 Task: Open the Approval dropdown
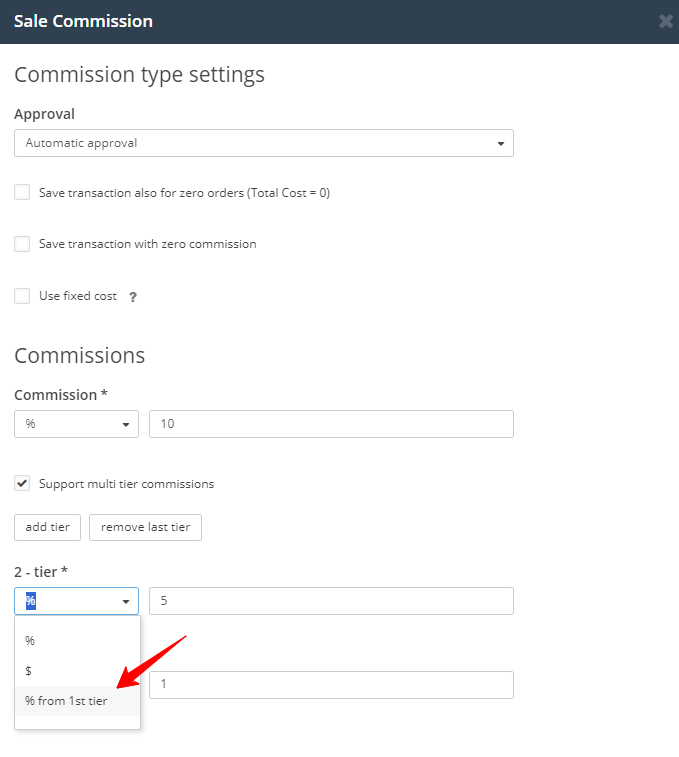coord(264,143)
